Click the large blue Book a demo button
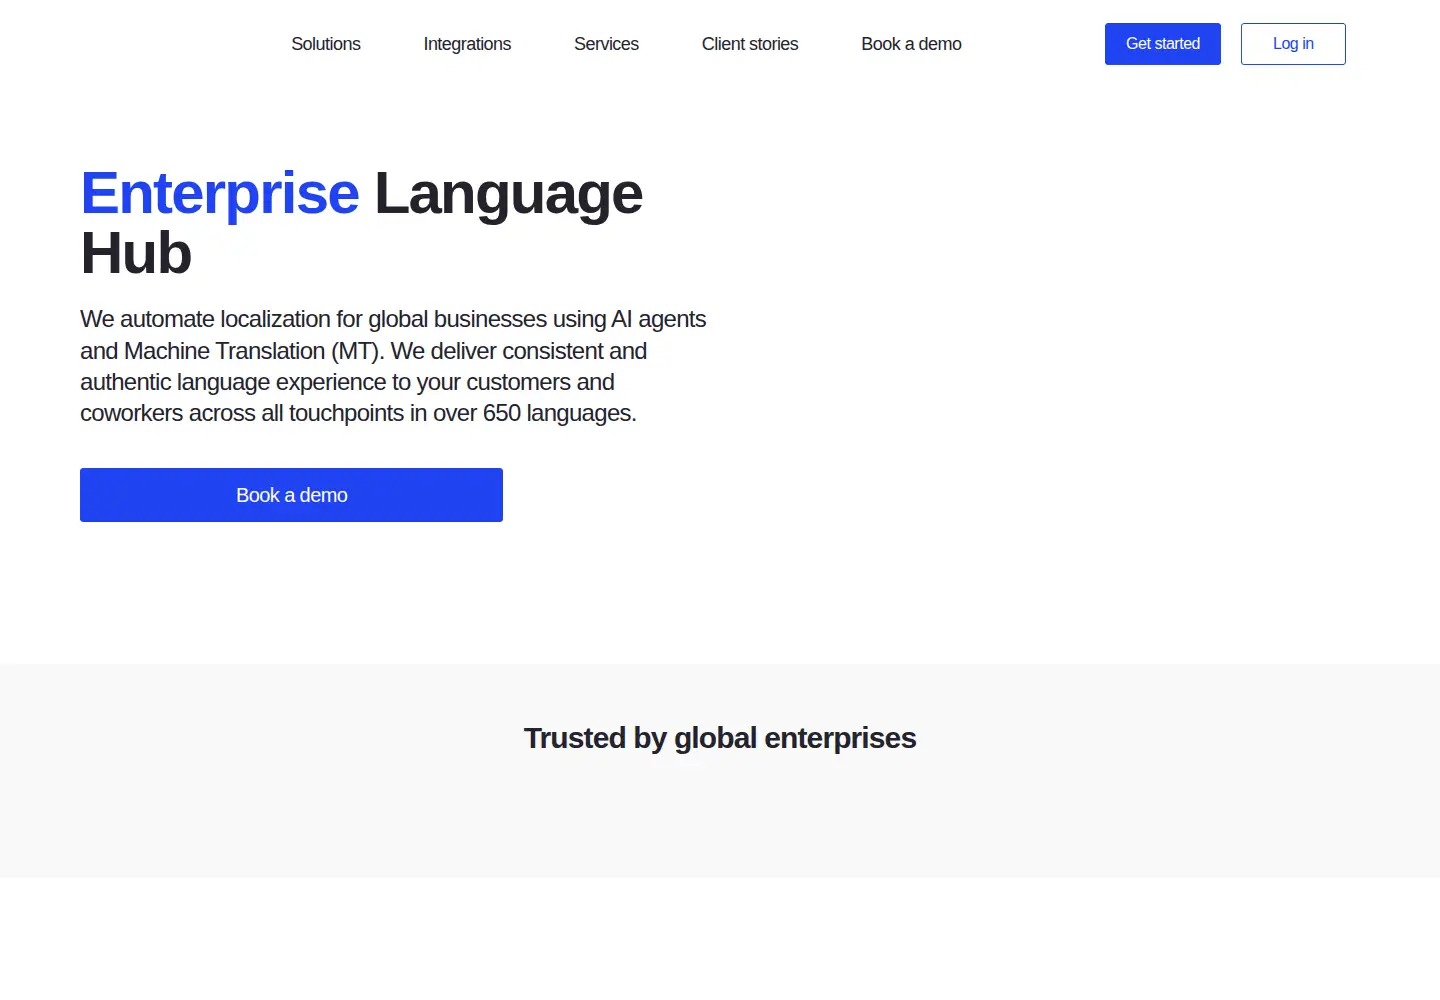The image size is (1440, 1000). [x=291, y=495]
